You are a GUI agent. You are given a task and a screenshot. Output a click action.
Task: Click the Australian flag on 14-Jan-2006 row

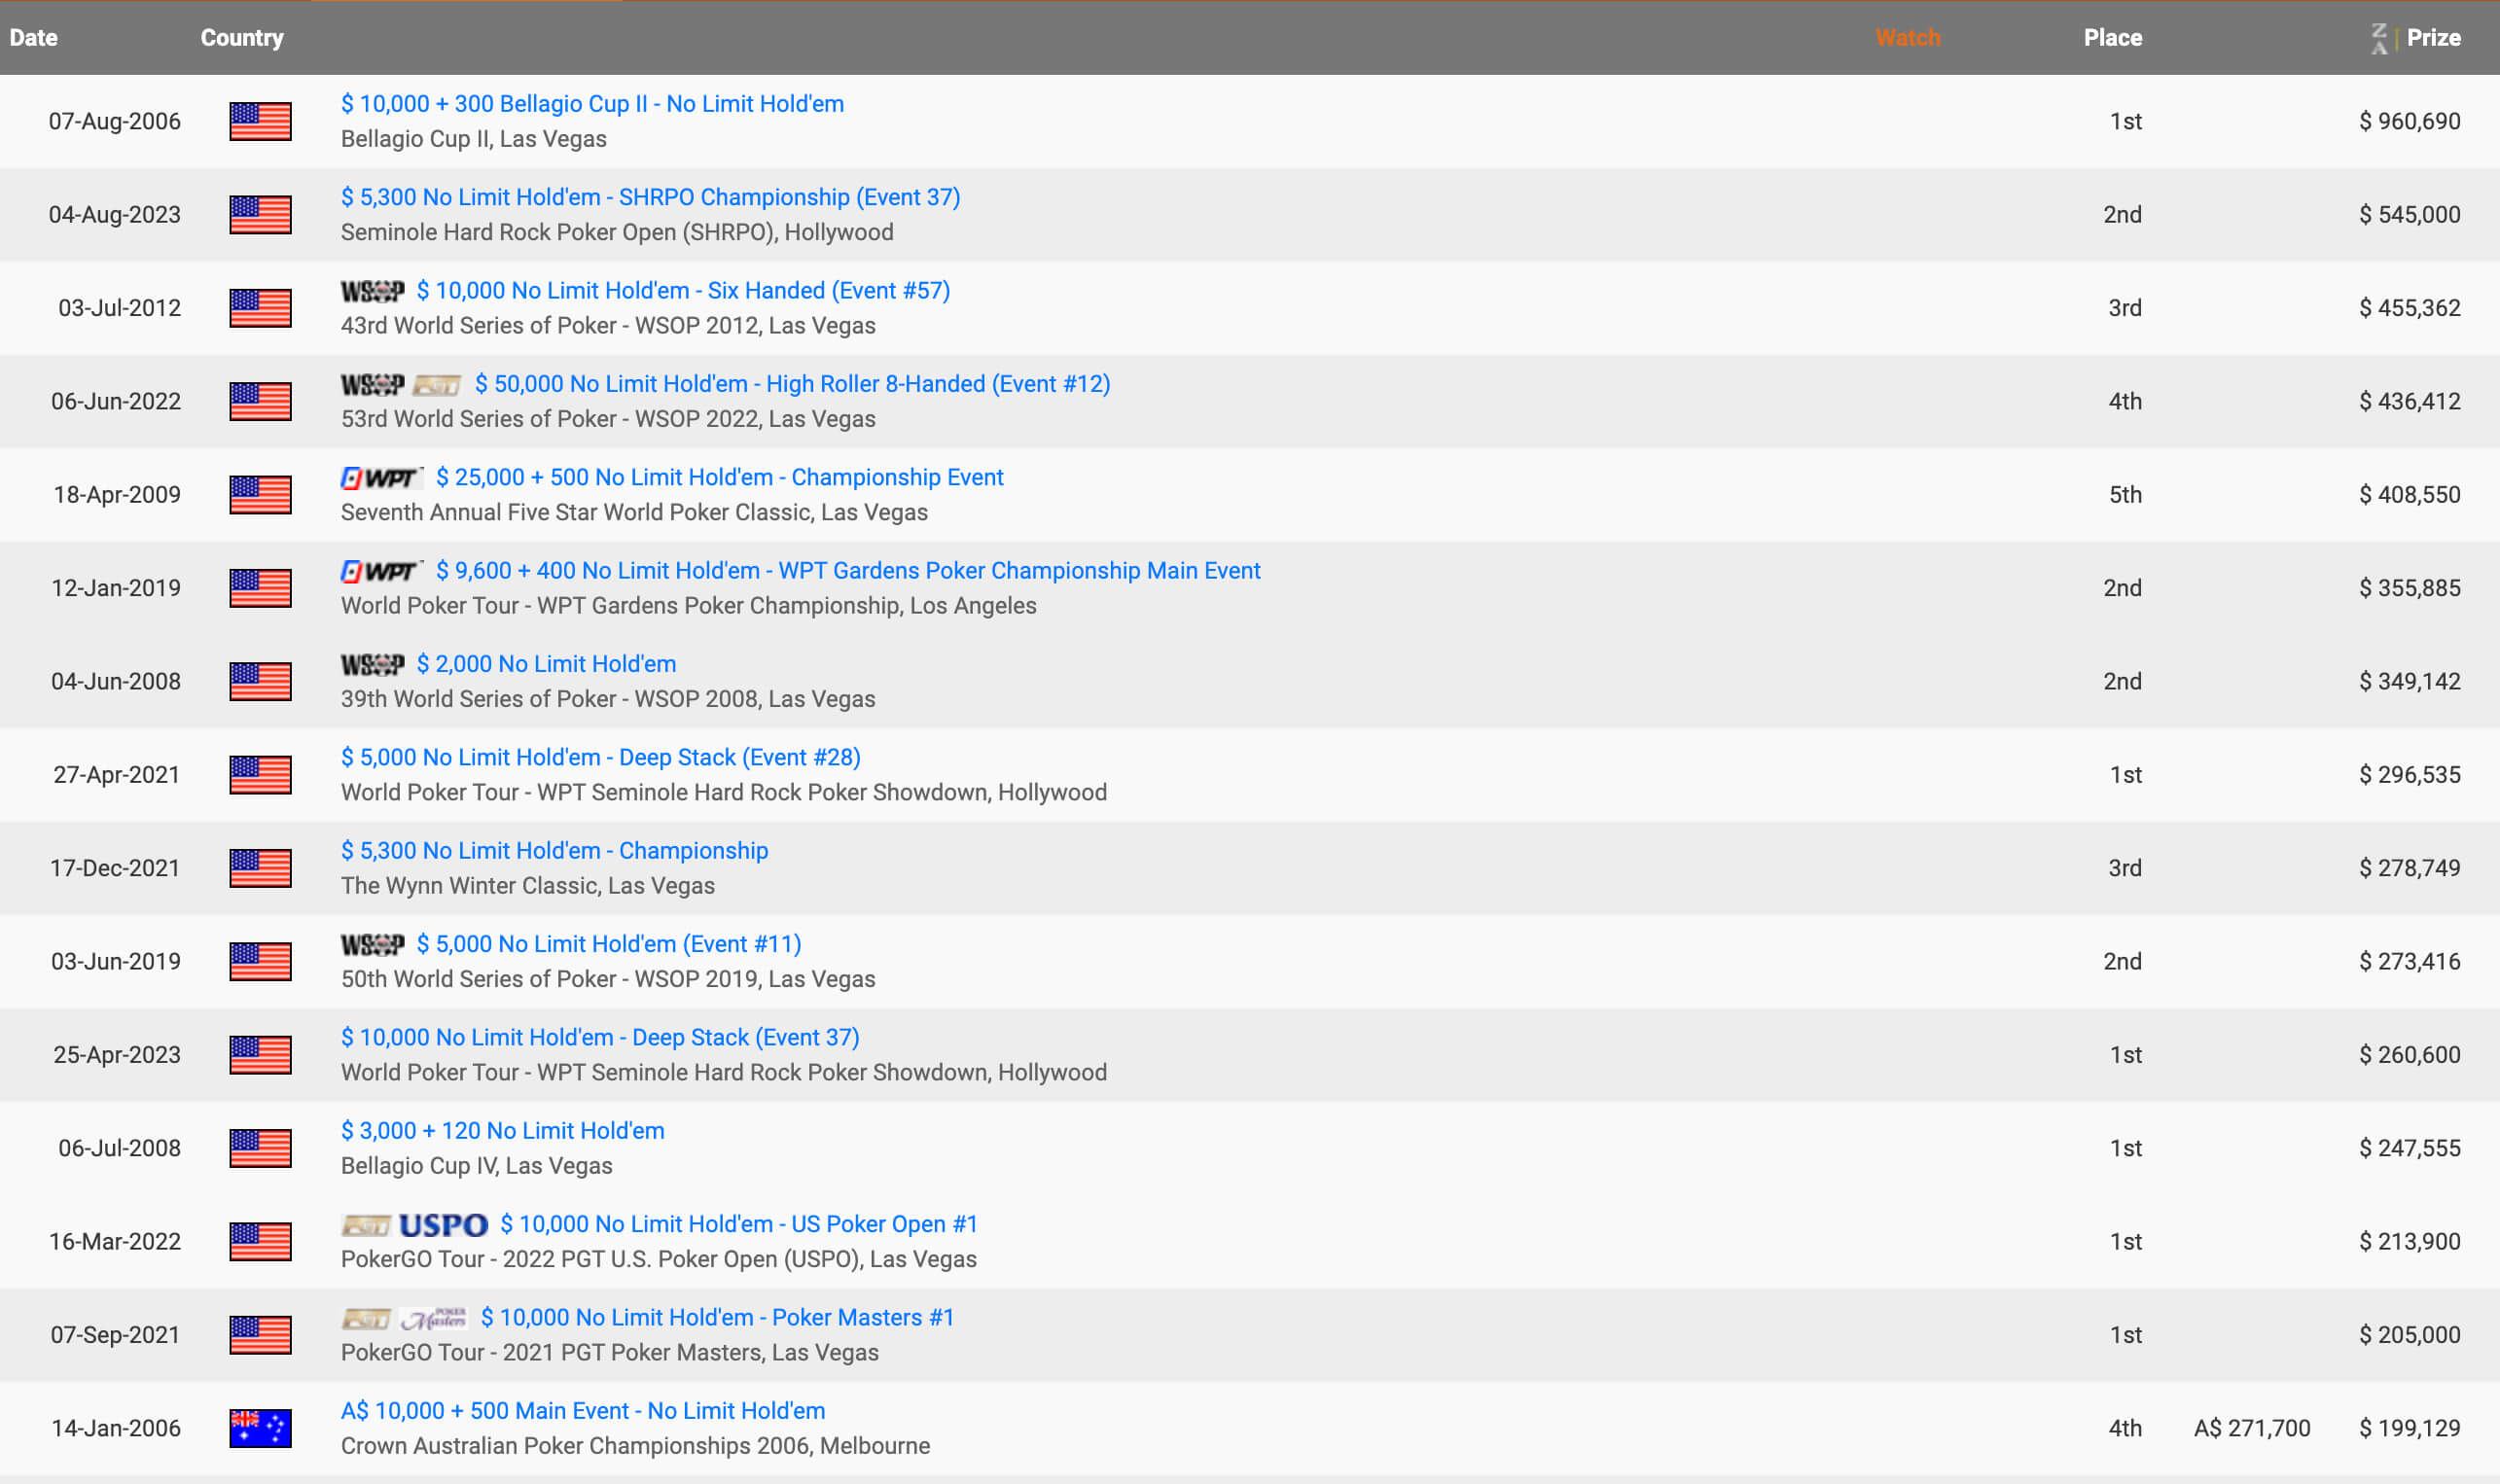(260, 1428)
